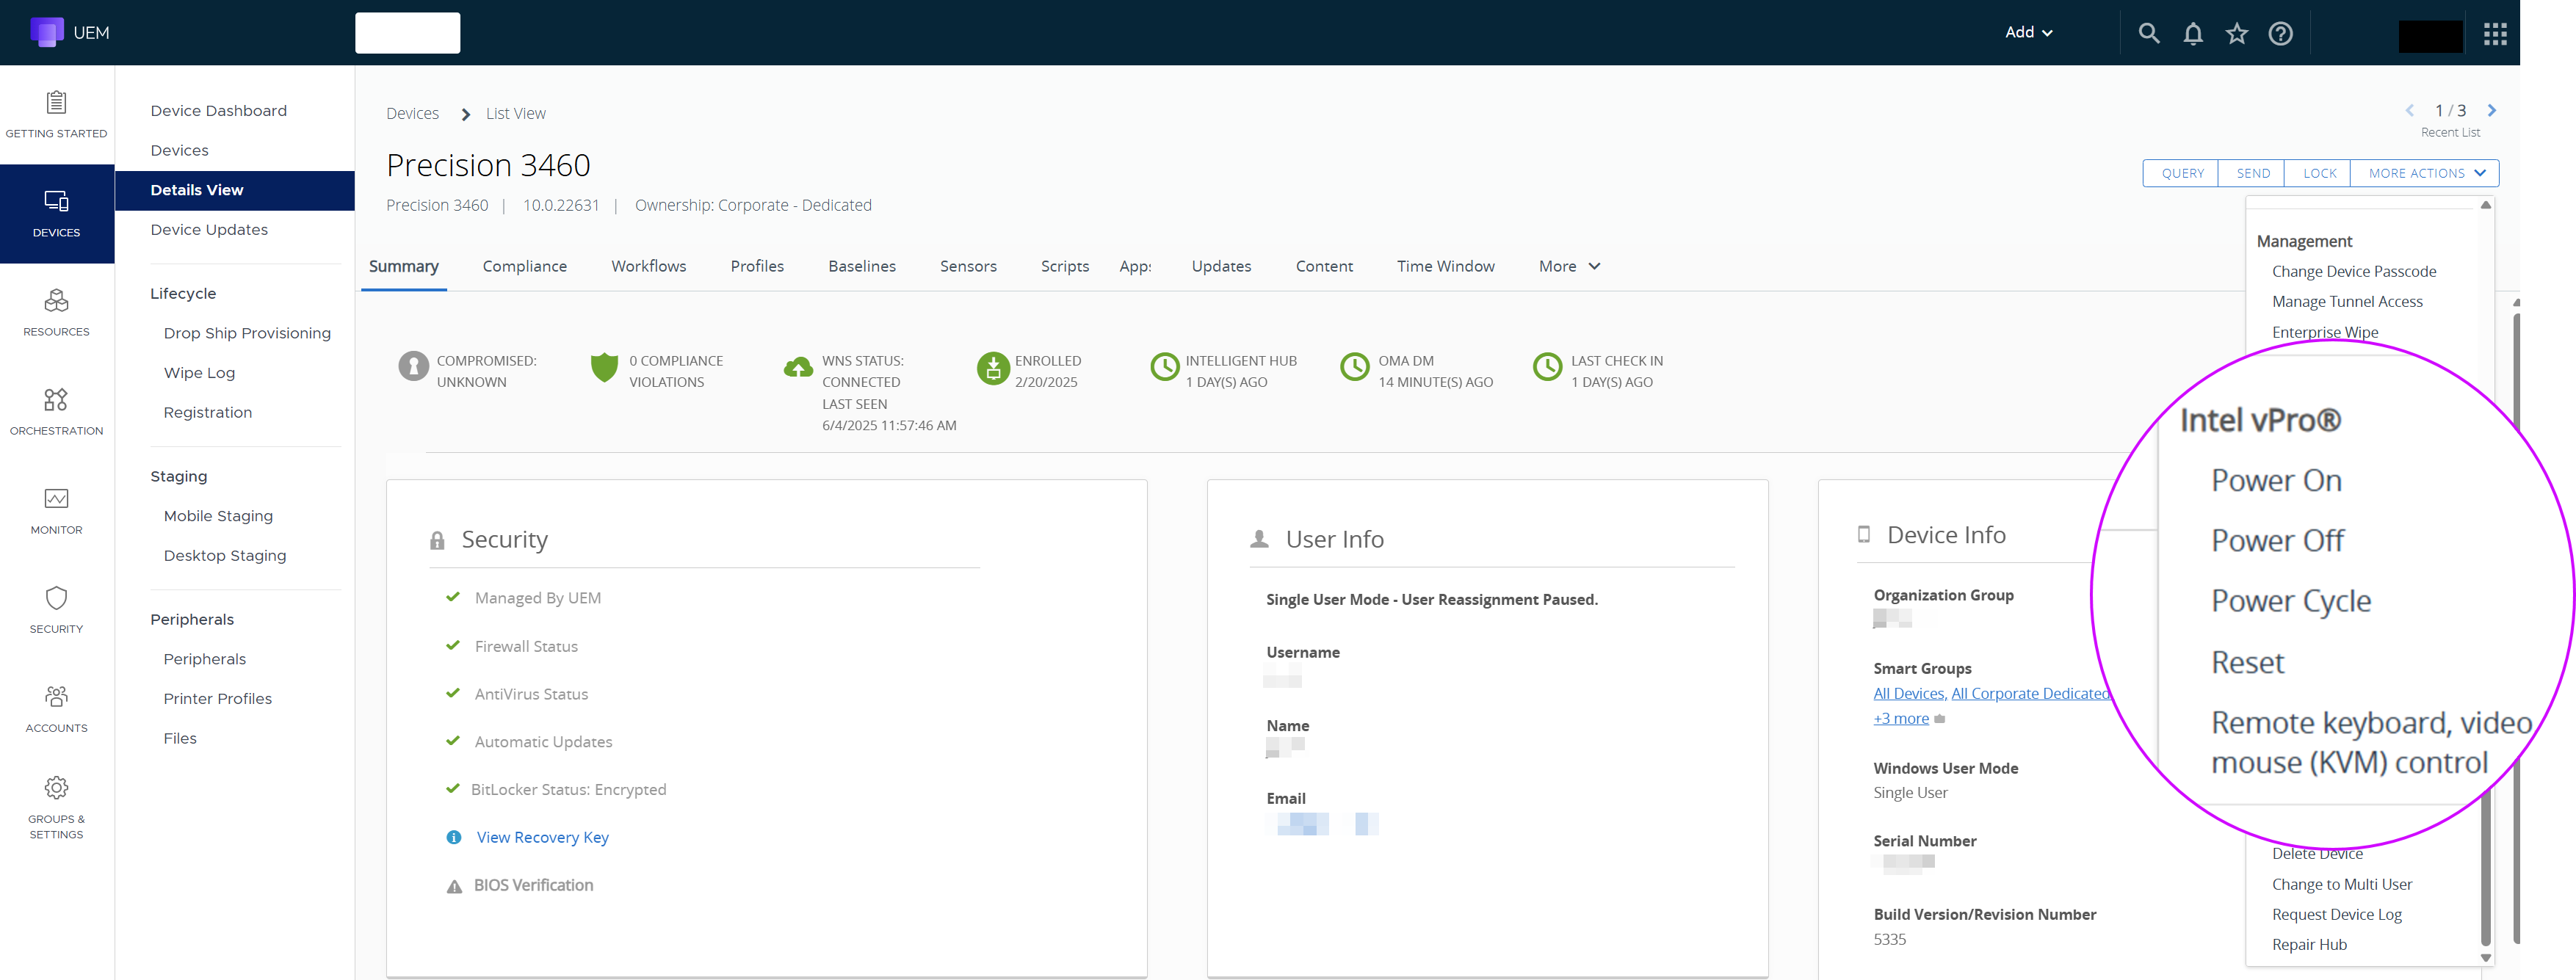This screenshot has width=2576, height=980.
Task: Open the More Actions dropdown
Action: pos(2424,173)
